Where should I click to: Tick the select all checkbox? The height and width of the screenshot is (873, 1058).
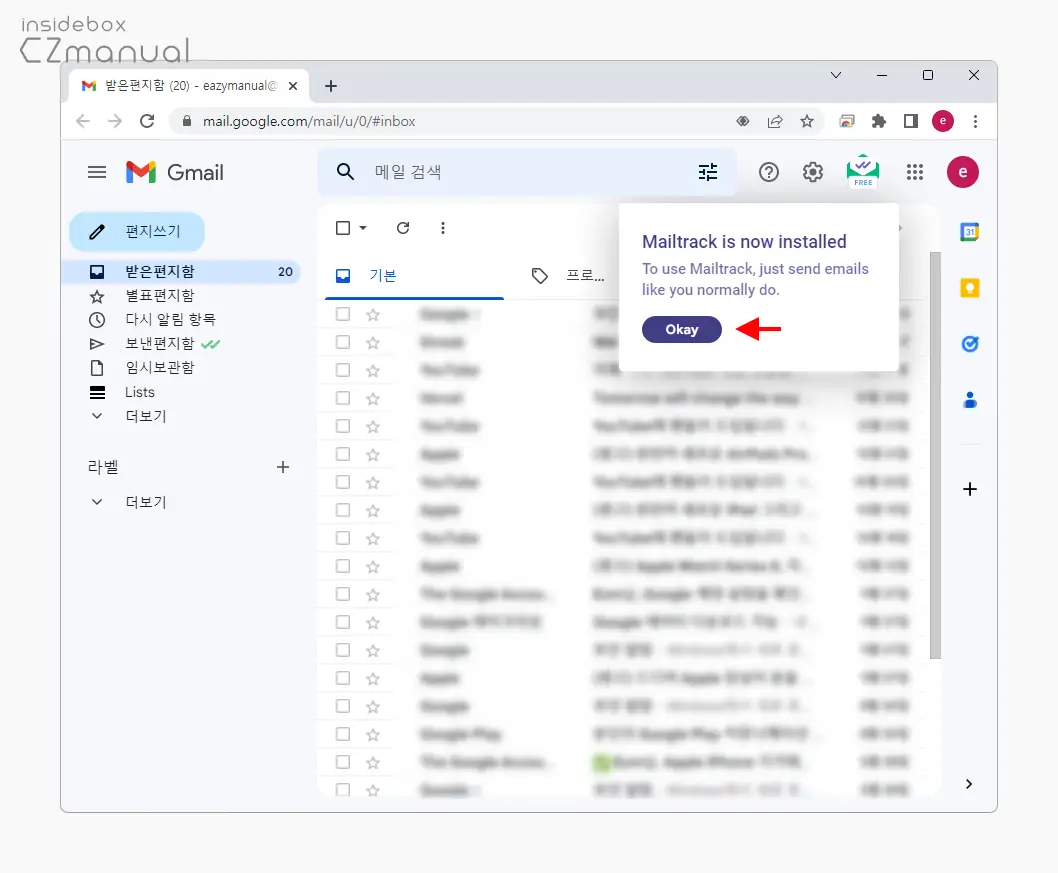pos(343,228)
